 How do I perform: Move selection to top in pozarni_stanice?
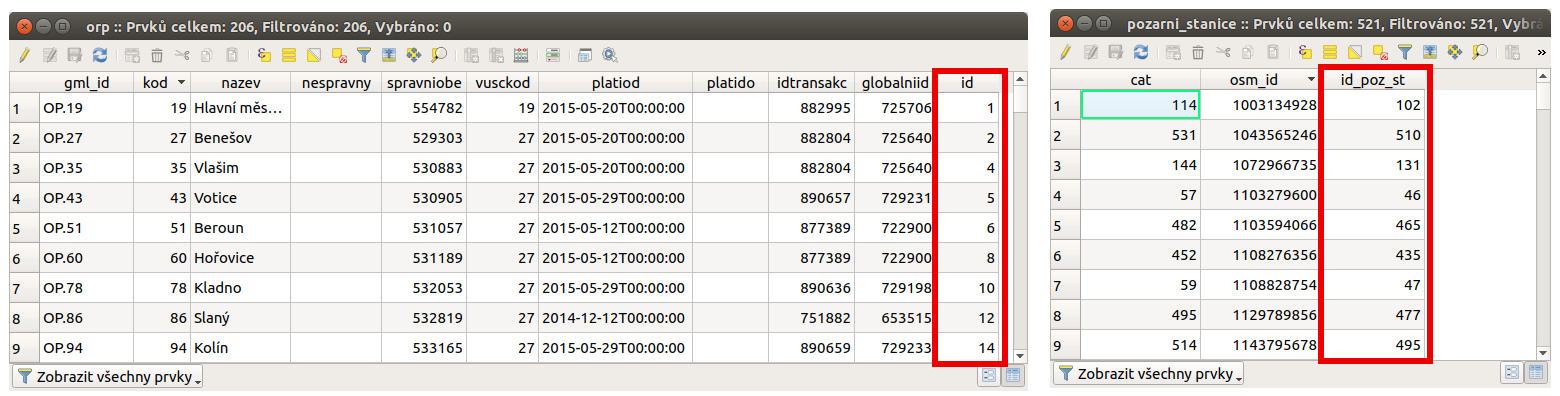pos(1430,52)
